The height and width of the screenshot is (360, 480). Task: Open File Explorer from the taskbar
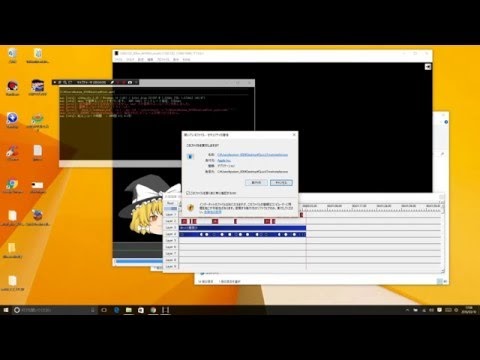[x=129, y=310]
